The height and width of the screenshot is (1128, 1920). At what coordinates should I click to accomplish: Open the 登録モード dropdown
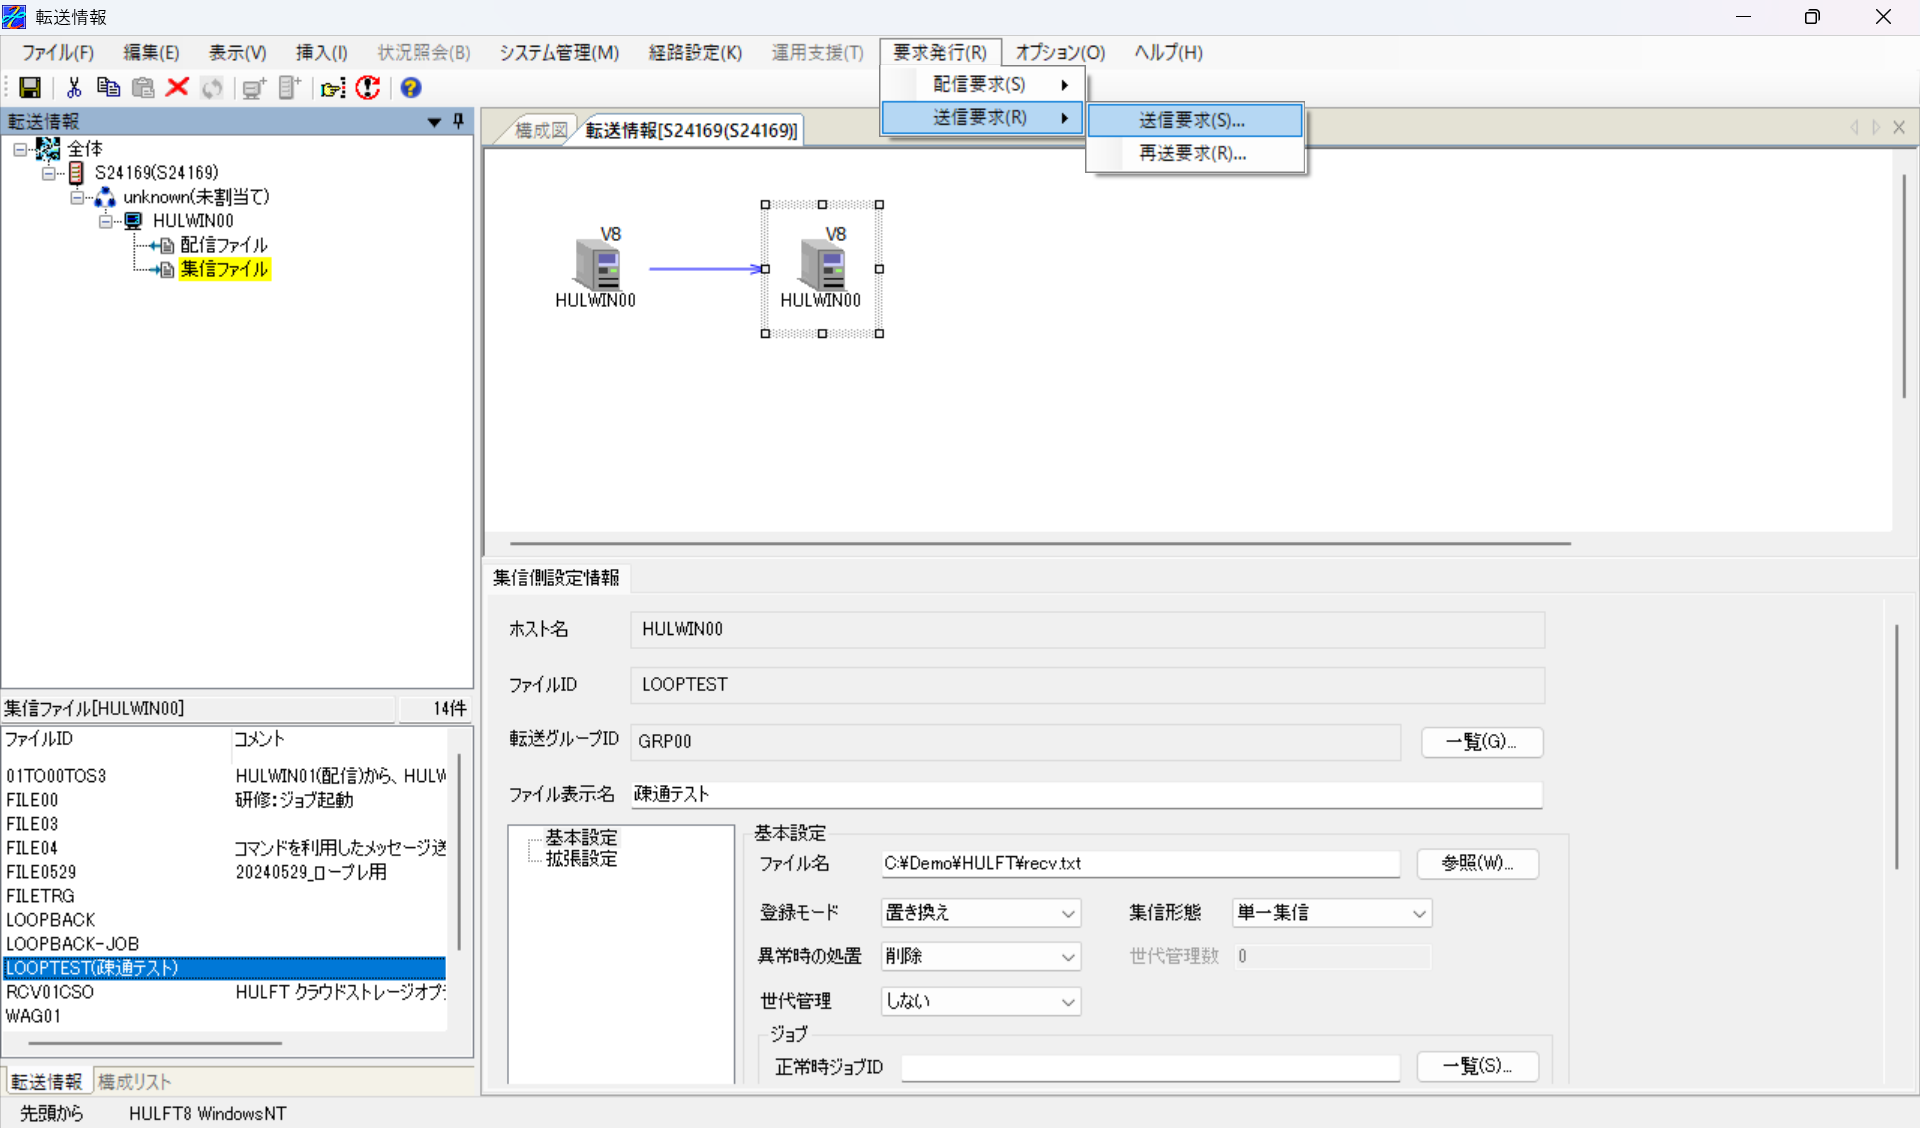pos(980,913)
